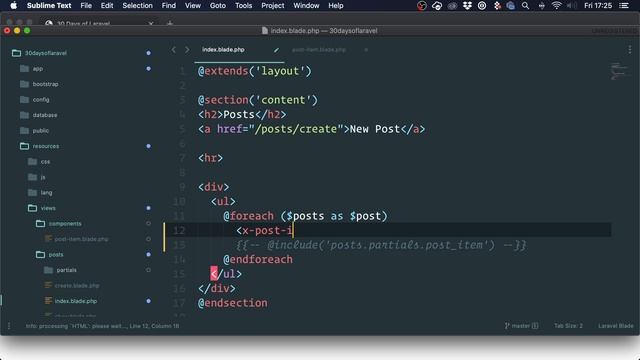Open the editor vertical dots options menu
The width and height of the screenshot is (640, 360).
630,49
